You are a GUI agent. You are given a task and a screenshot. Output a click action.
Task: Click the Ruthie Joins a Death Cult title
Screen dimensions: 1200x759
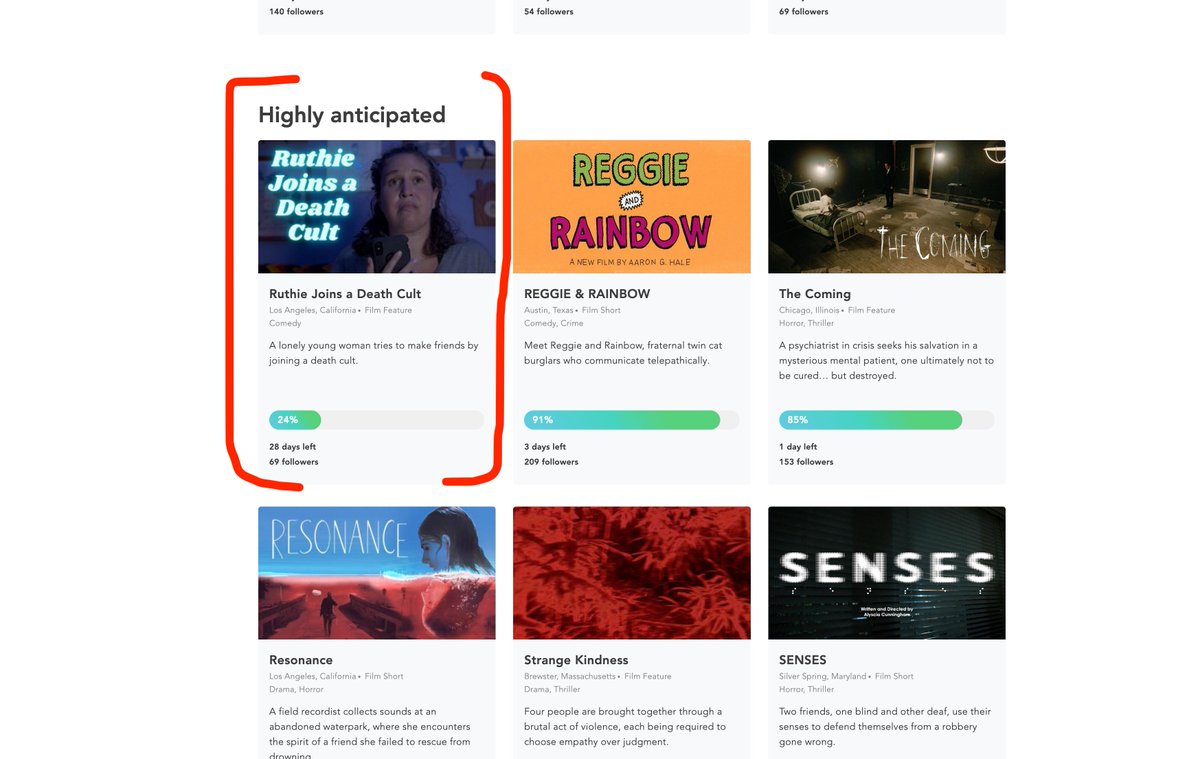(345, 294)
